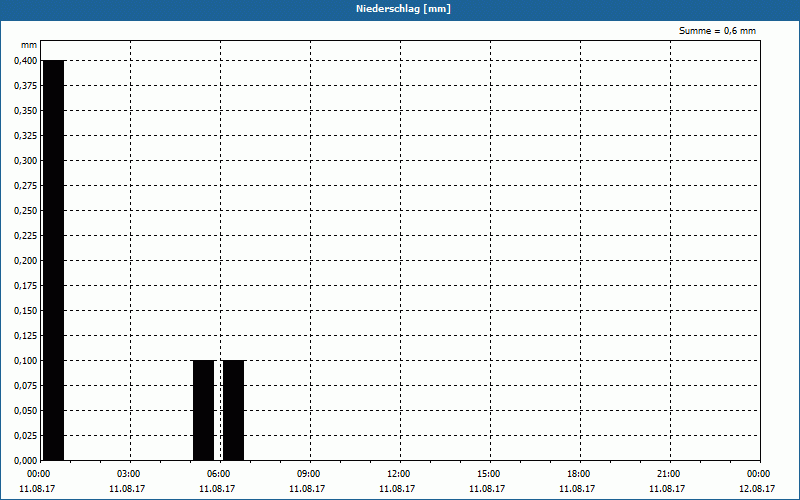800x500 pixels.
Task: Click the 03:00 time axis label
Action: point(129,474)
